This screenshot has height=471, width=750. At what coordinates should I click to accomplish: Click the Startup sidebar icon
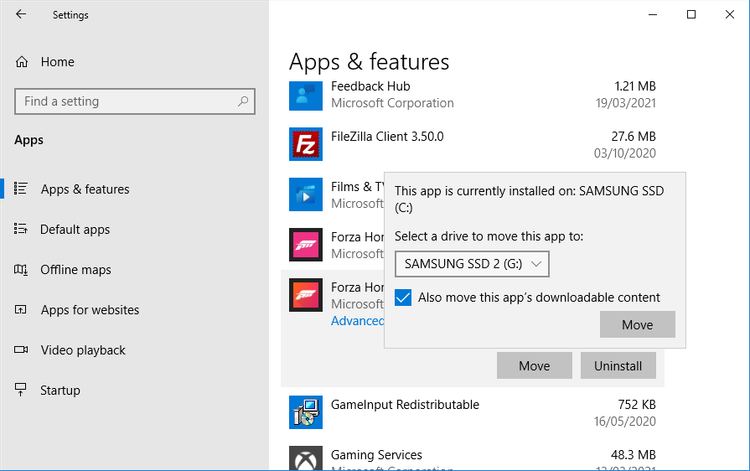(21, 390)
